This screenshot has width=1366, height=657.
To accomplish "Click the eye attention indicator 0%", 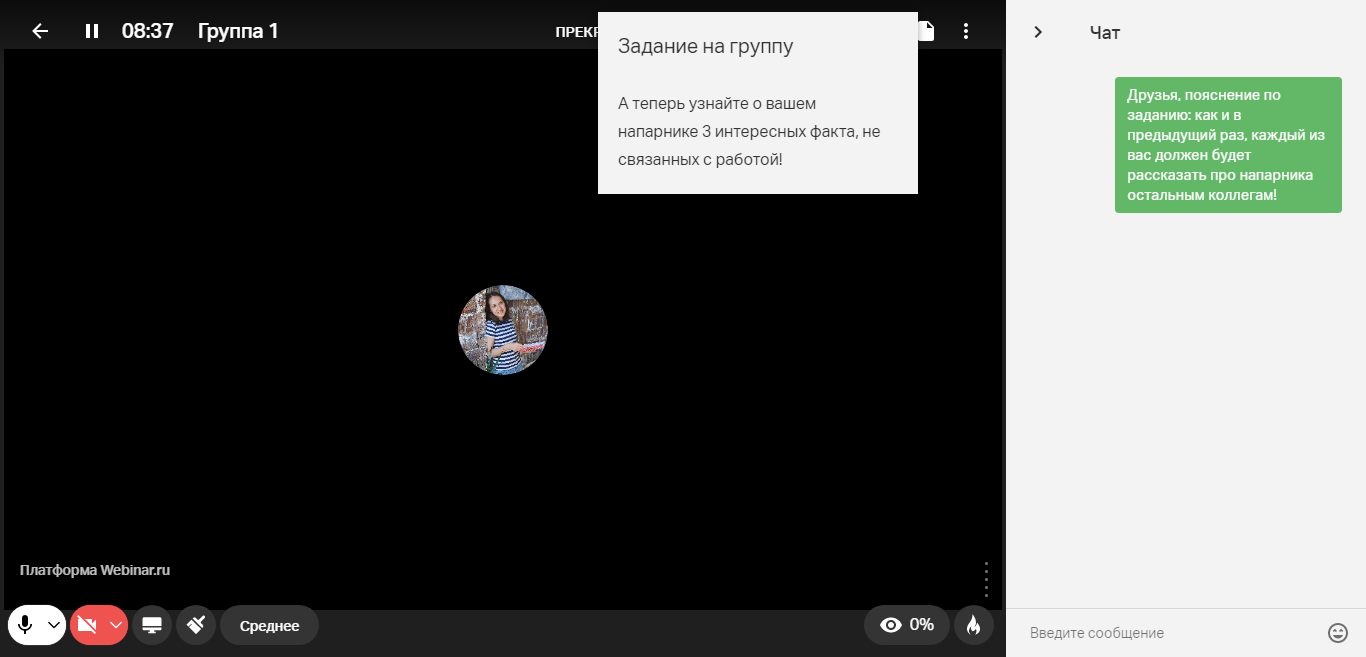I will click(x=906, y=625).
